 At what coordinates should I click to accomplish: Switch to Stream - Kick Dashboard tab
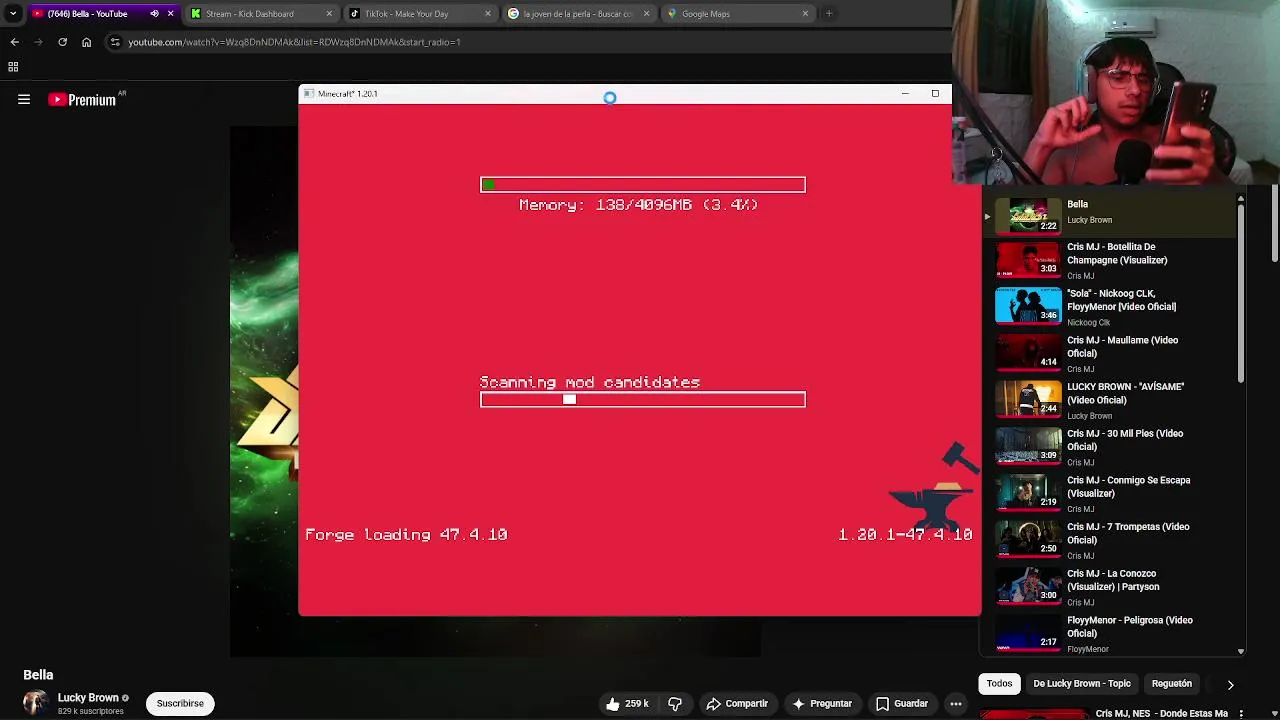coord(262,14)
